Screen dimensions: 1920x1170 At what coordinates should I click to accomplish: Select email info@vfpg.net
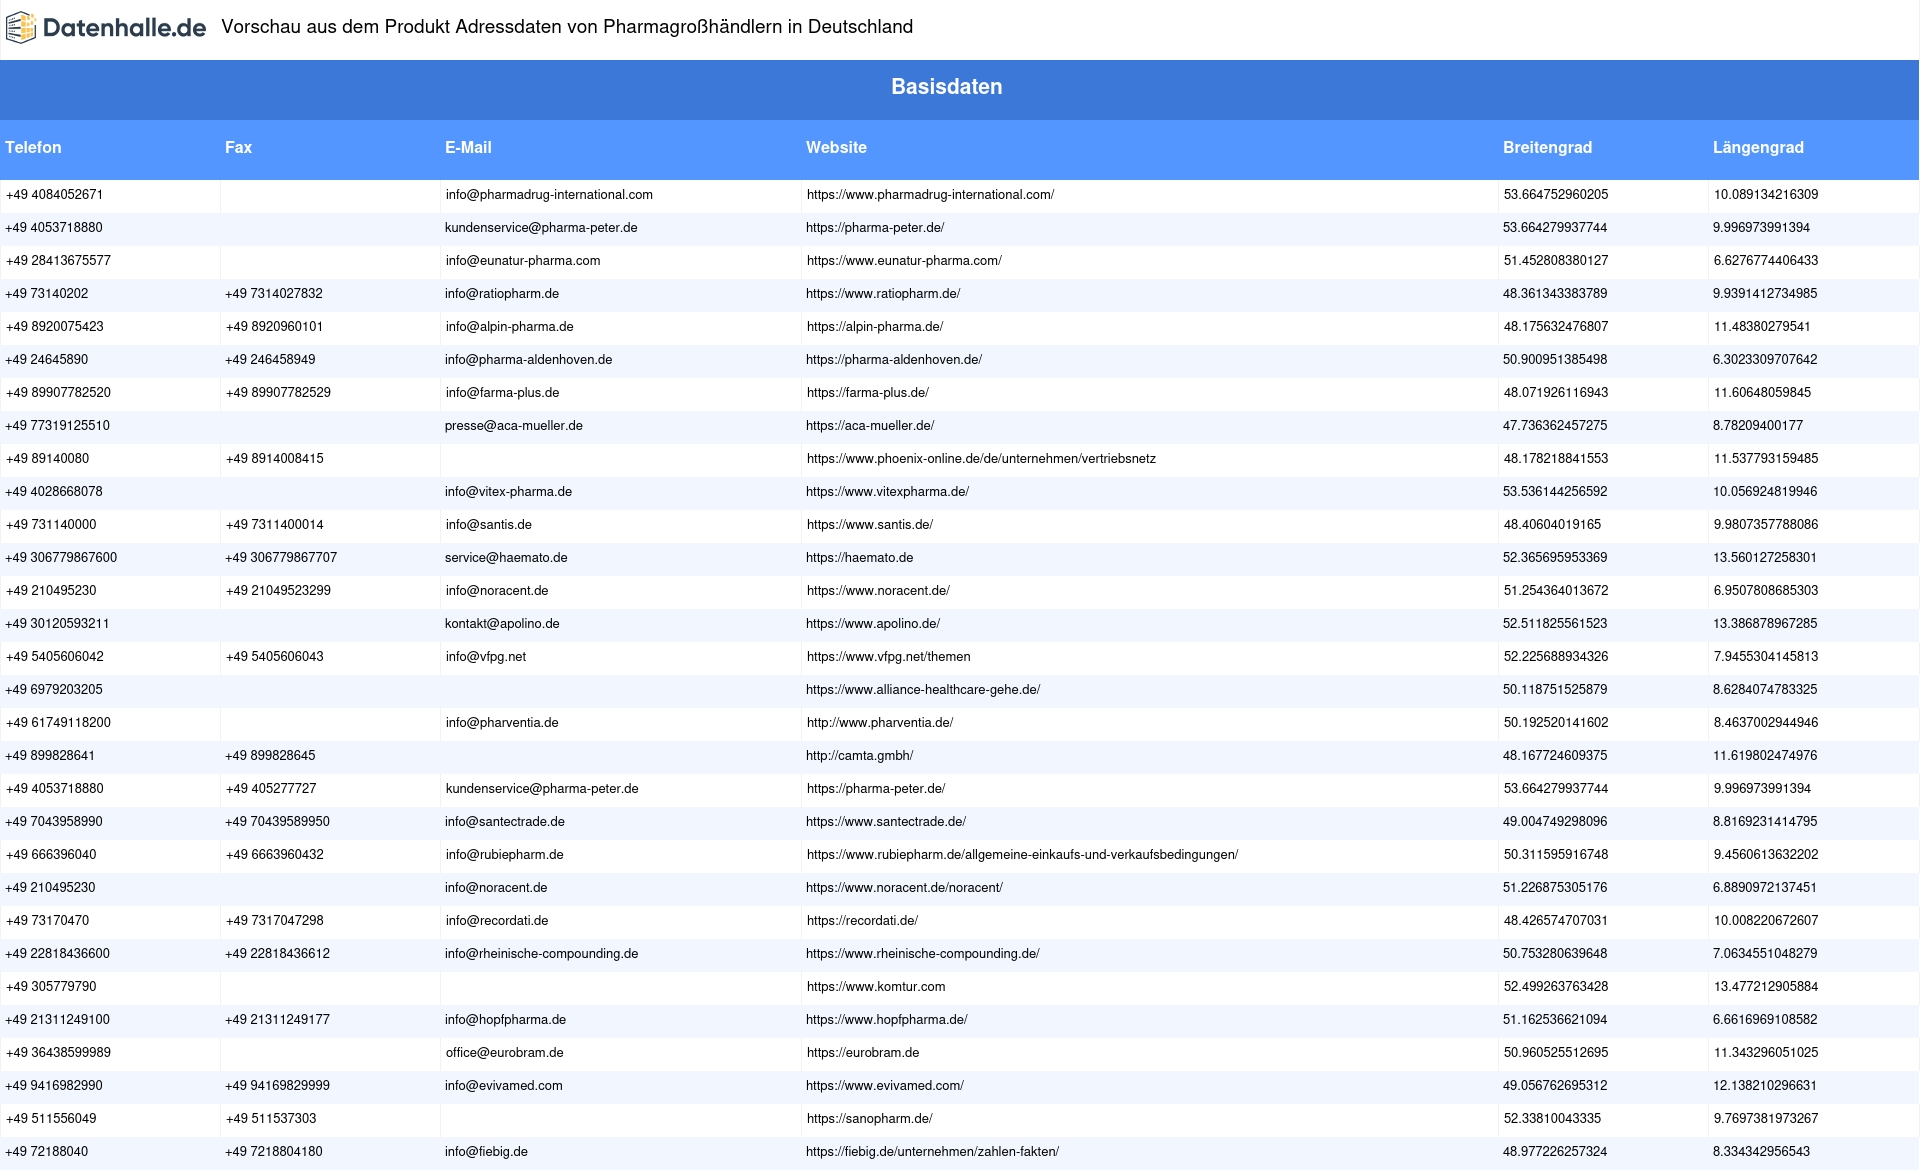pyautogui.click(x=486, y=657)
